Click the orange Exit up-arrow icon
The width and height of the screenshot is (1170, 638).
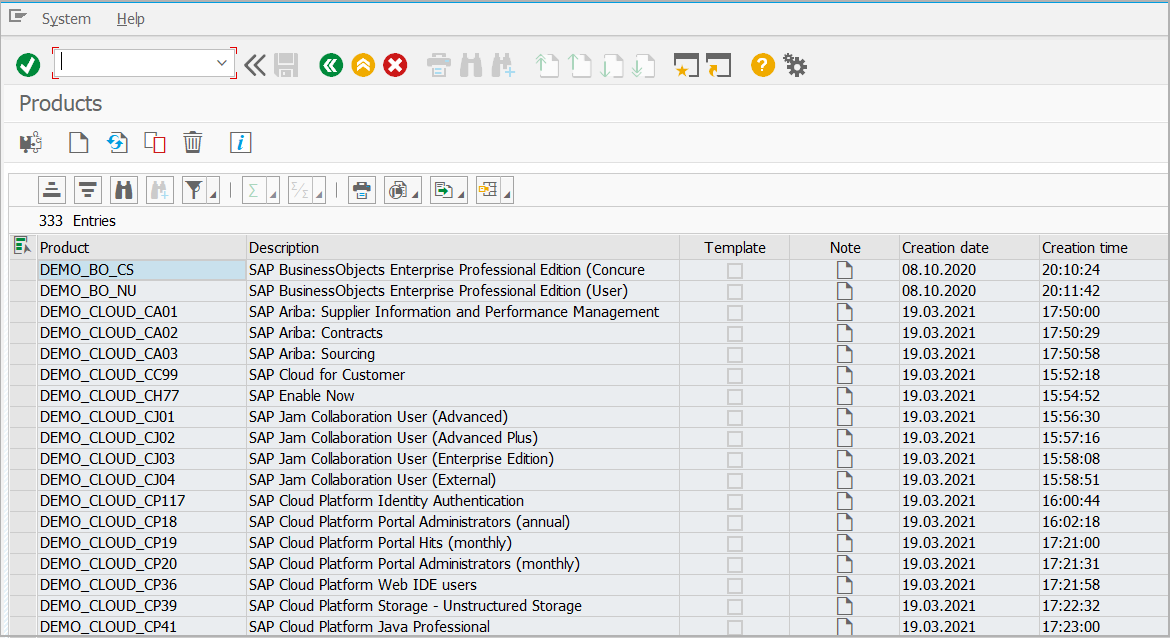coord(363,65)
